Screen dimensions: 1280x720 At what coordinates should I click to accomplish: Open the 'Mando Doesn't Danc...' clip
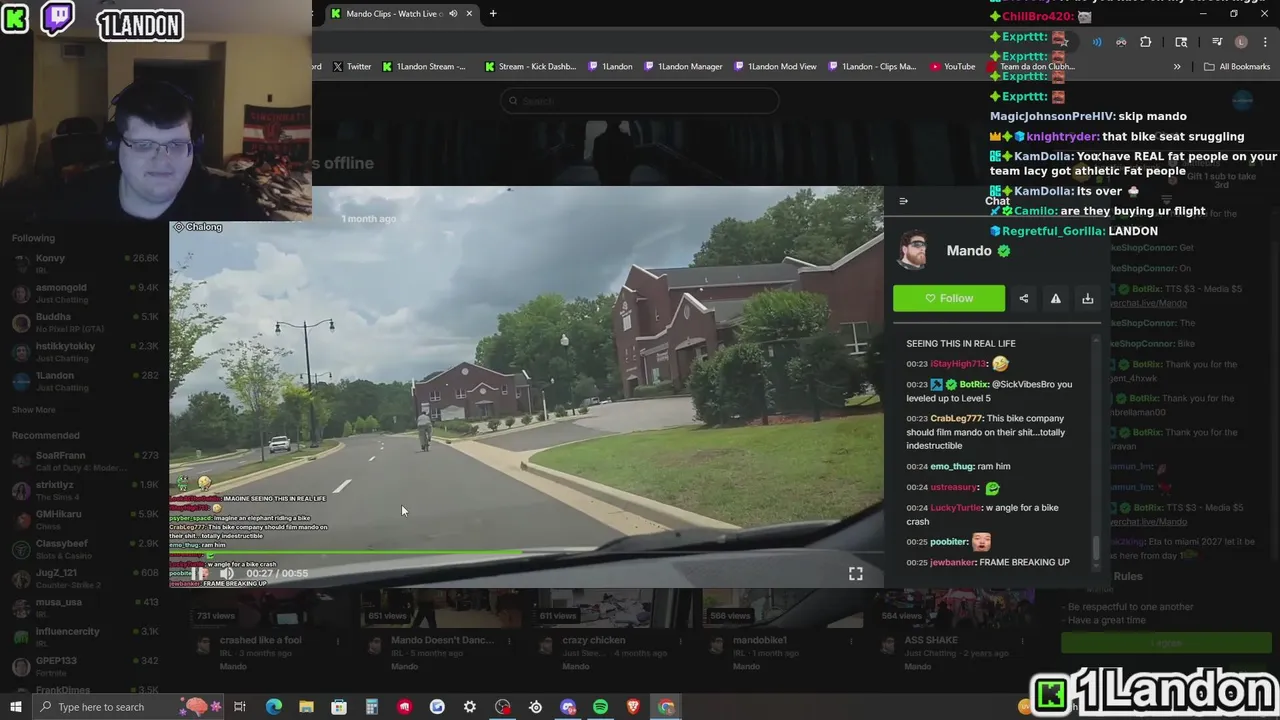(443, 640)
